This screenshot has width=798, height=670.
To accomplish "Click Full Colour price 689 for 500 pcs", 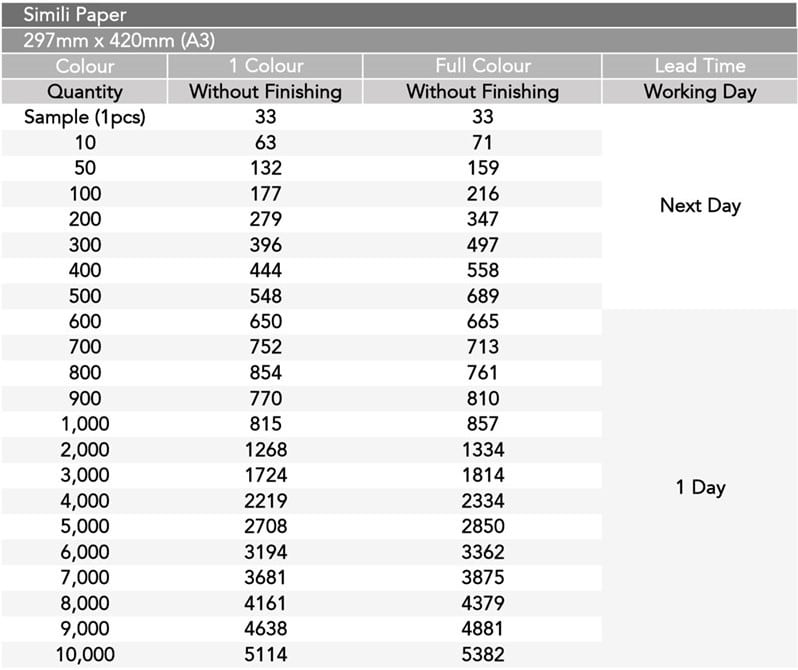I will pos(482,296).
